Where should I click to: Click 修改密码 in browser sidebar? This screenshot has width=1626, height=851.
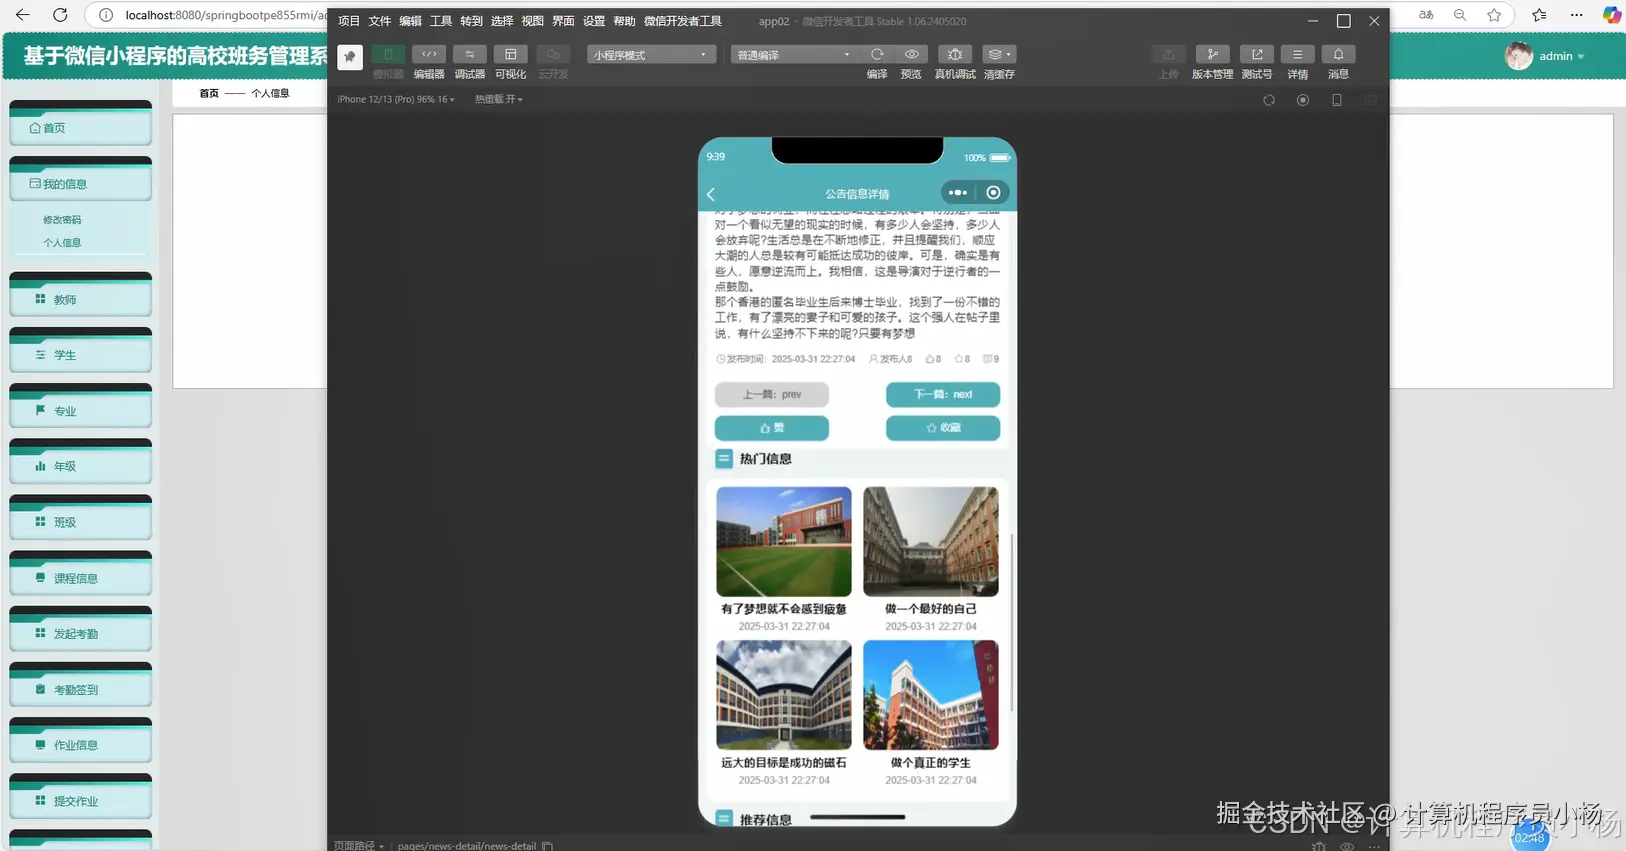62,220
